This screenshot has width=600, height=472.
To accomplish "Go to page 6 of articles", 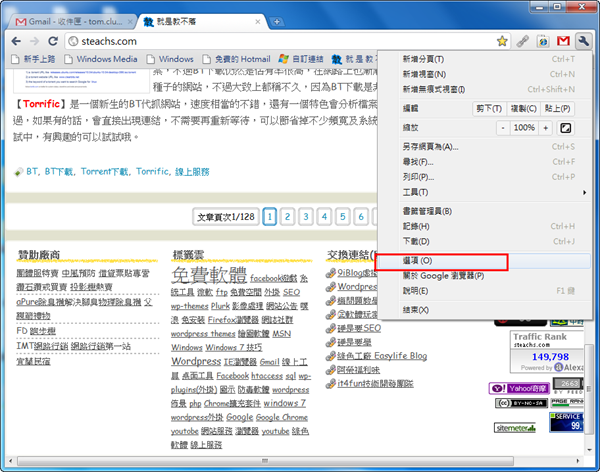I will click(x=361, y=217).
